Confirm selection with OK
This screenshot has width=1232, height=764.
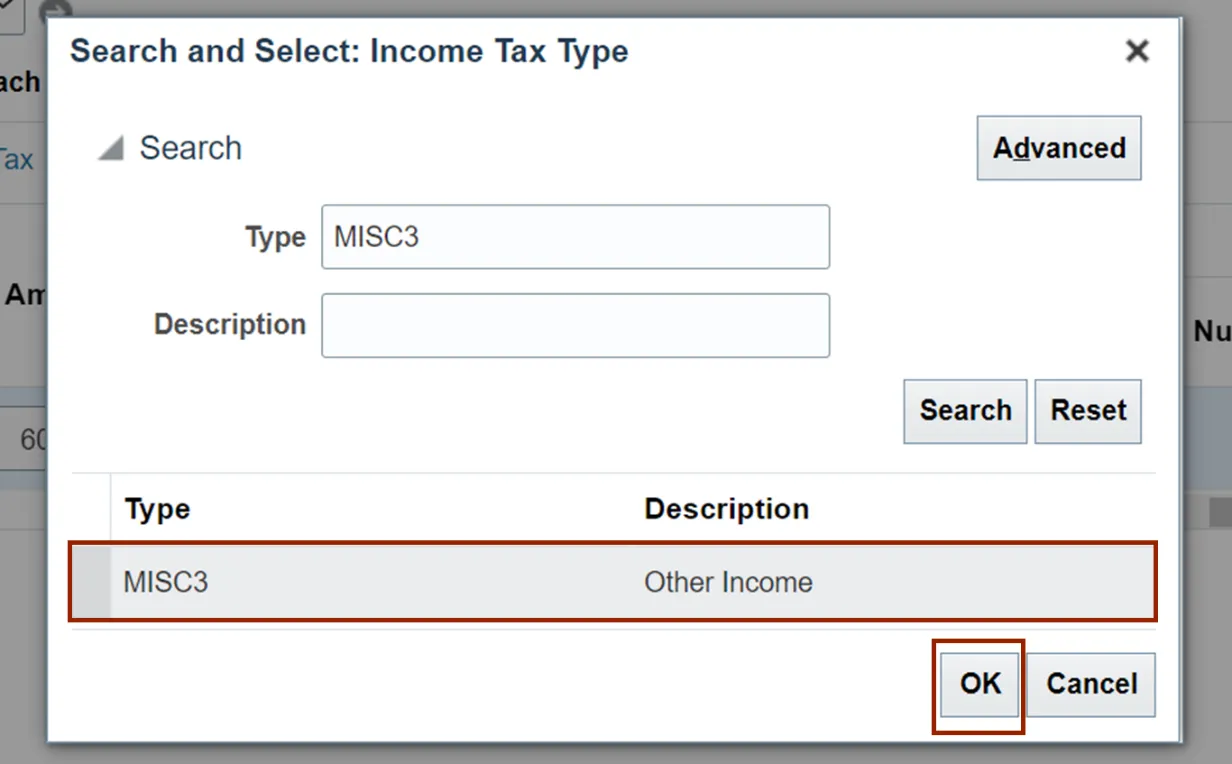point(979,684)
